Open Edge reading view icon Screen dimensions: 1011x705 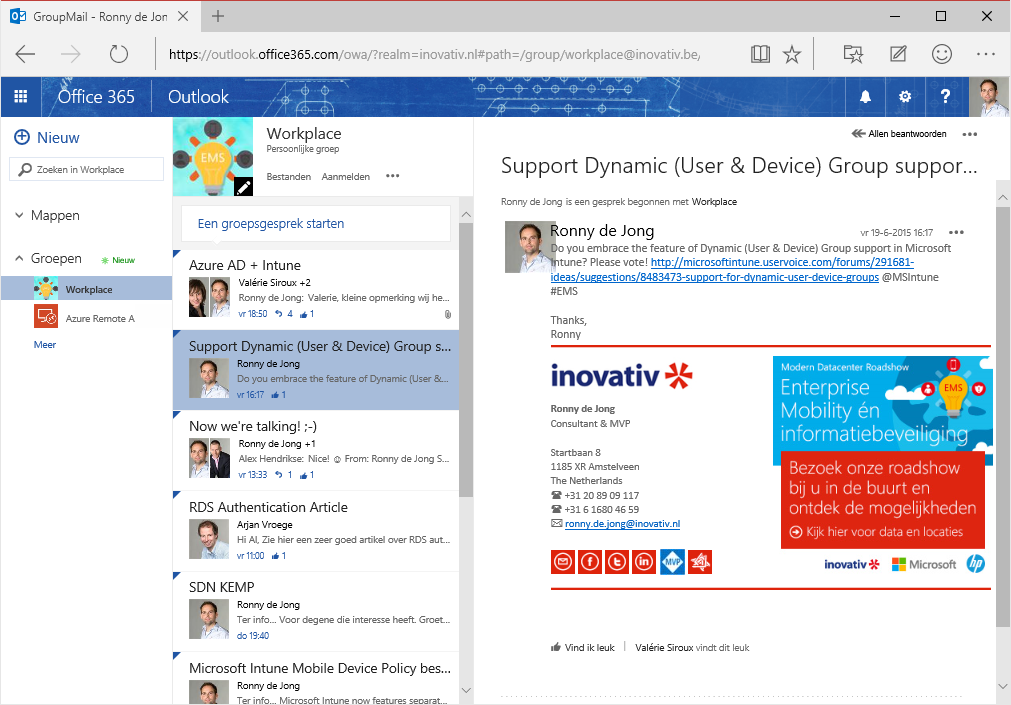(x=761, y=54)
